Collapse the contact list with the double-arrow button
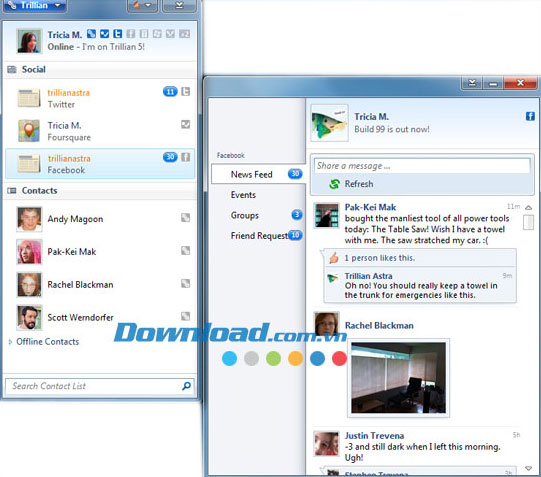The width and height of the screenshot is (541, 477). click(179, 5)
